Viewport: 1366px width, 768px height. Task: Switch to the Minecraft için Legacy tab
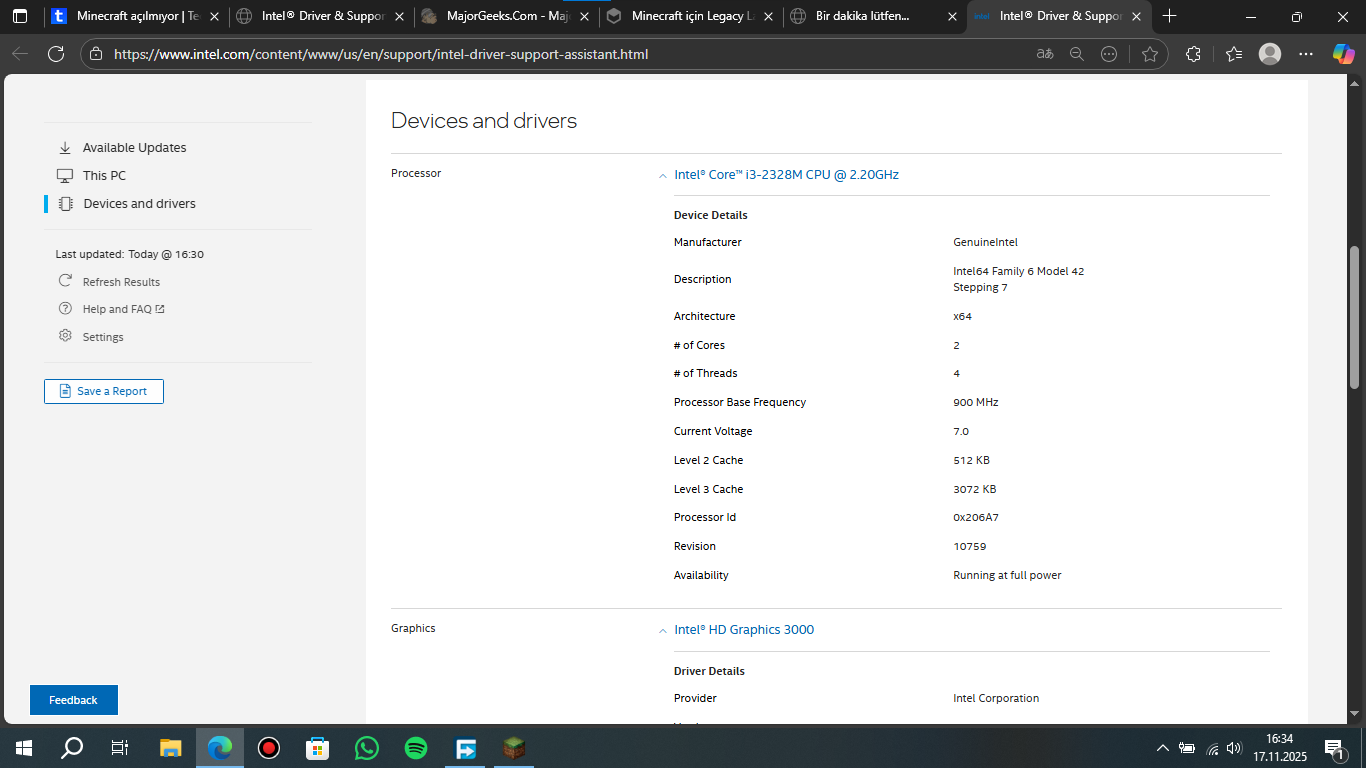[690, 16]
